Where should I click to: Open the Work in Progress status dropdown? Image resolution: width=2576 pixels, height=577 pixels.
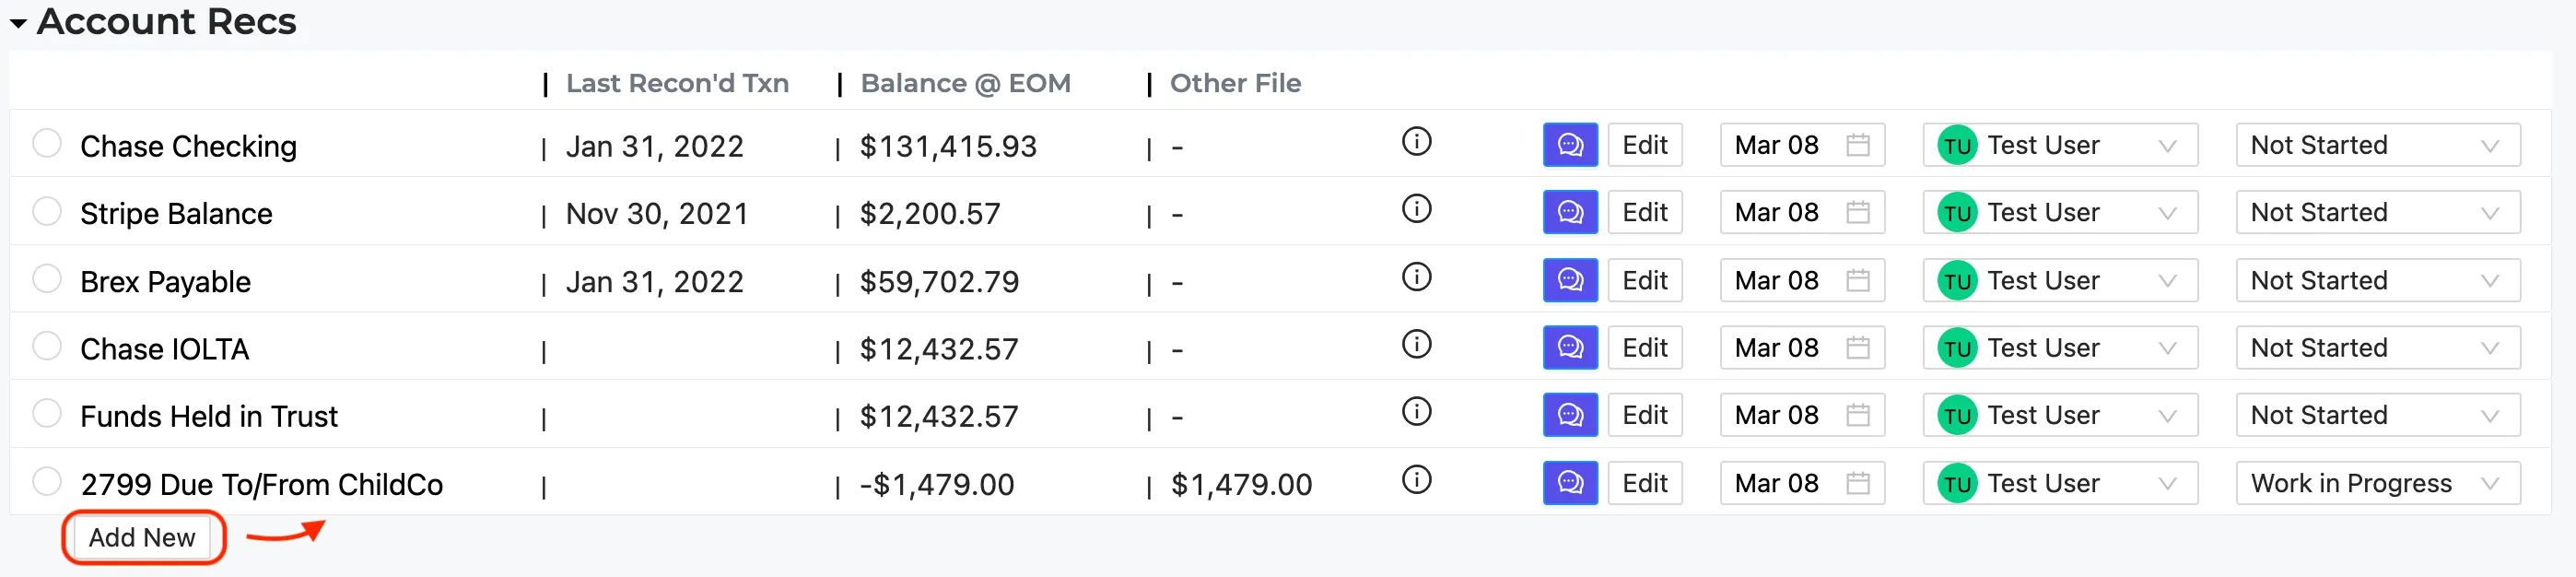(2377, 483)
